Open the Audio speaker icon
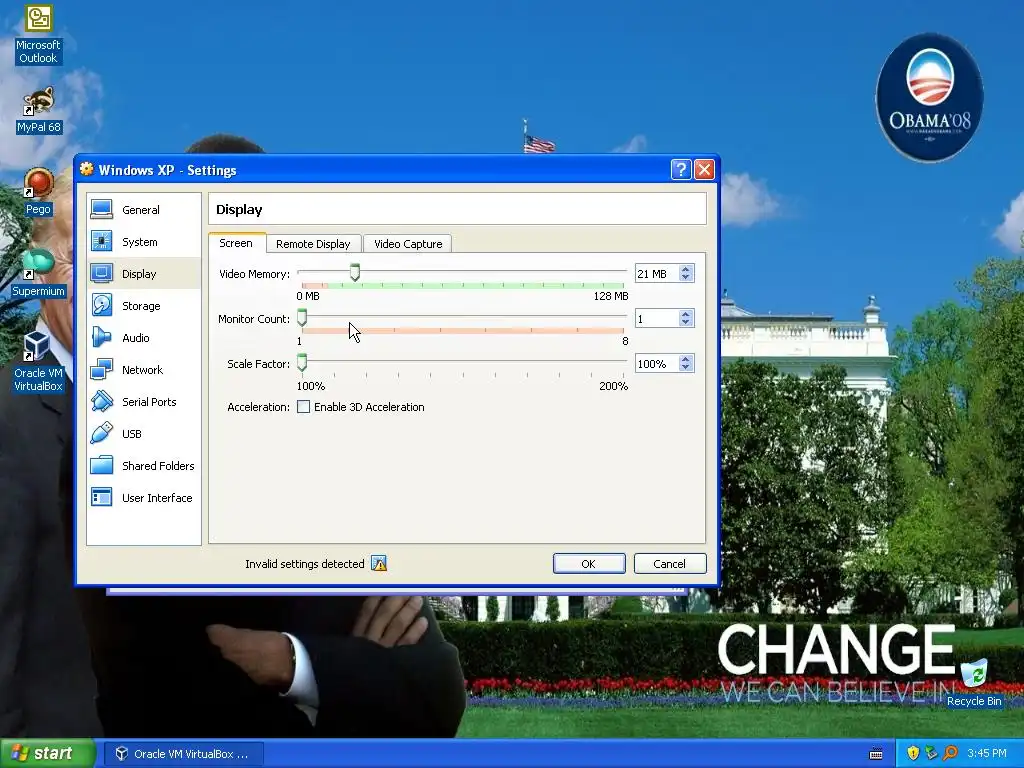 102,338
